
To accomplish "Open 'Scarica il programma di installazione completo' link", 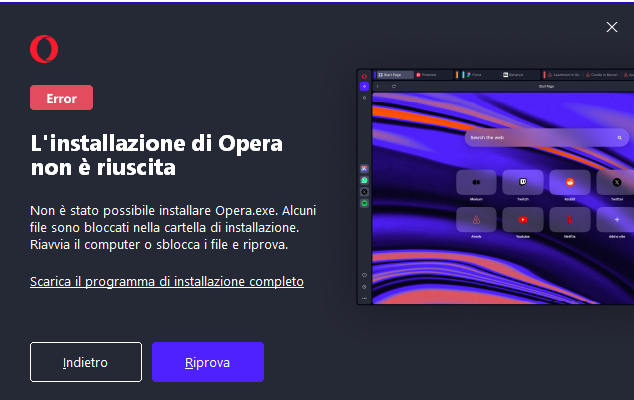I will click(167, 281).
